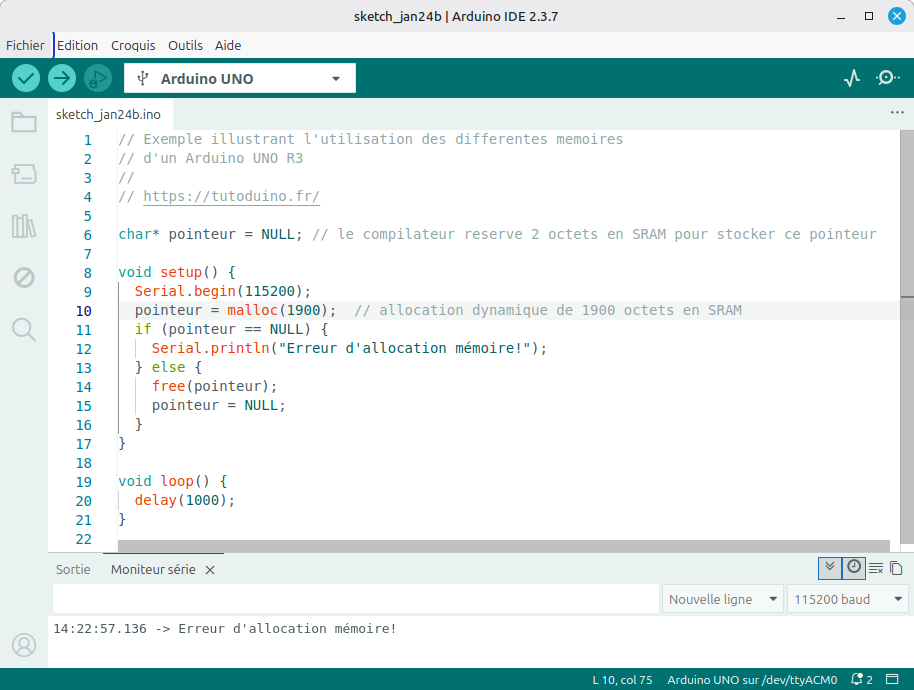Open the Sketchbook folder sidebar icon
Viewport: 914px width, 690px height.
24,123
